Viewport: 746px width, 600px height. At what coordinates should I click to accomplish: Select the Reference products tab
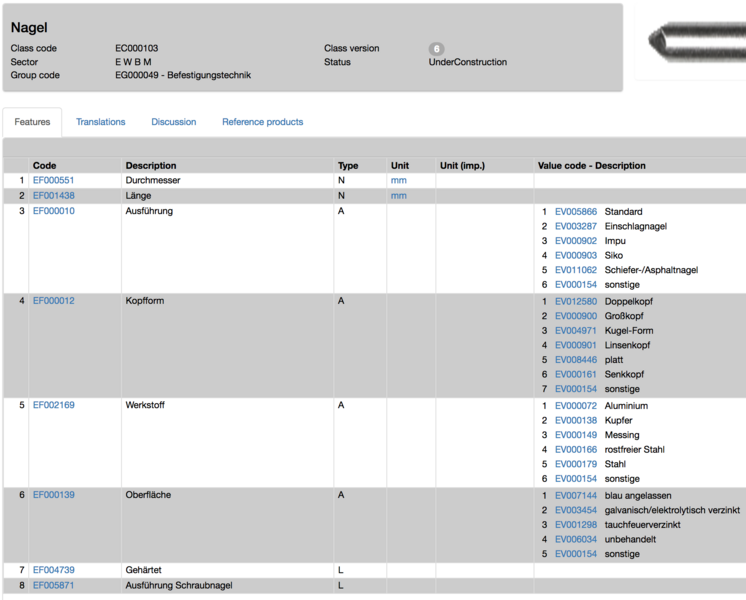pyautogui.click(x=262, y=122)
